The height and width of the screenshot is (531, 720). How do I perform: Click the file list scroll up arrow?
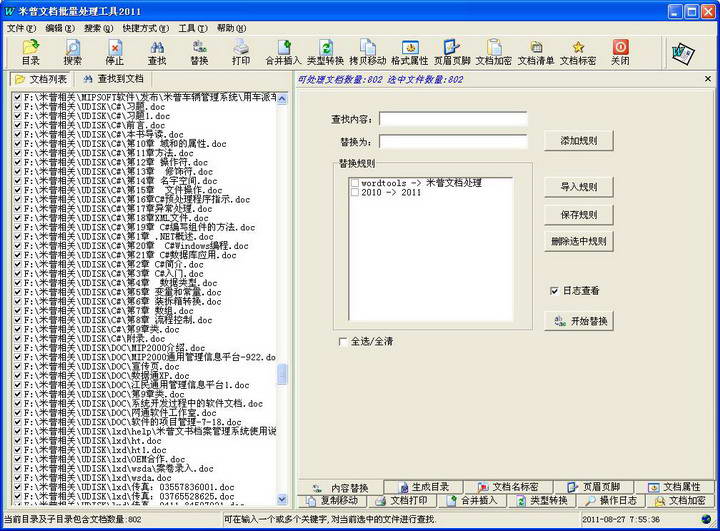tap(282, 98)
